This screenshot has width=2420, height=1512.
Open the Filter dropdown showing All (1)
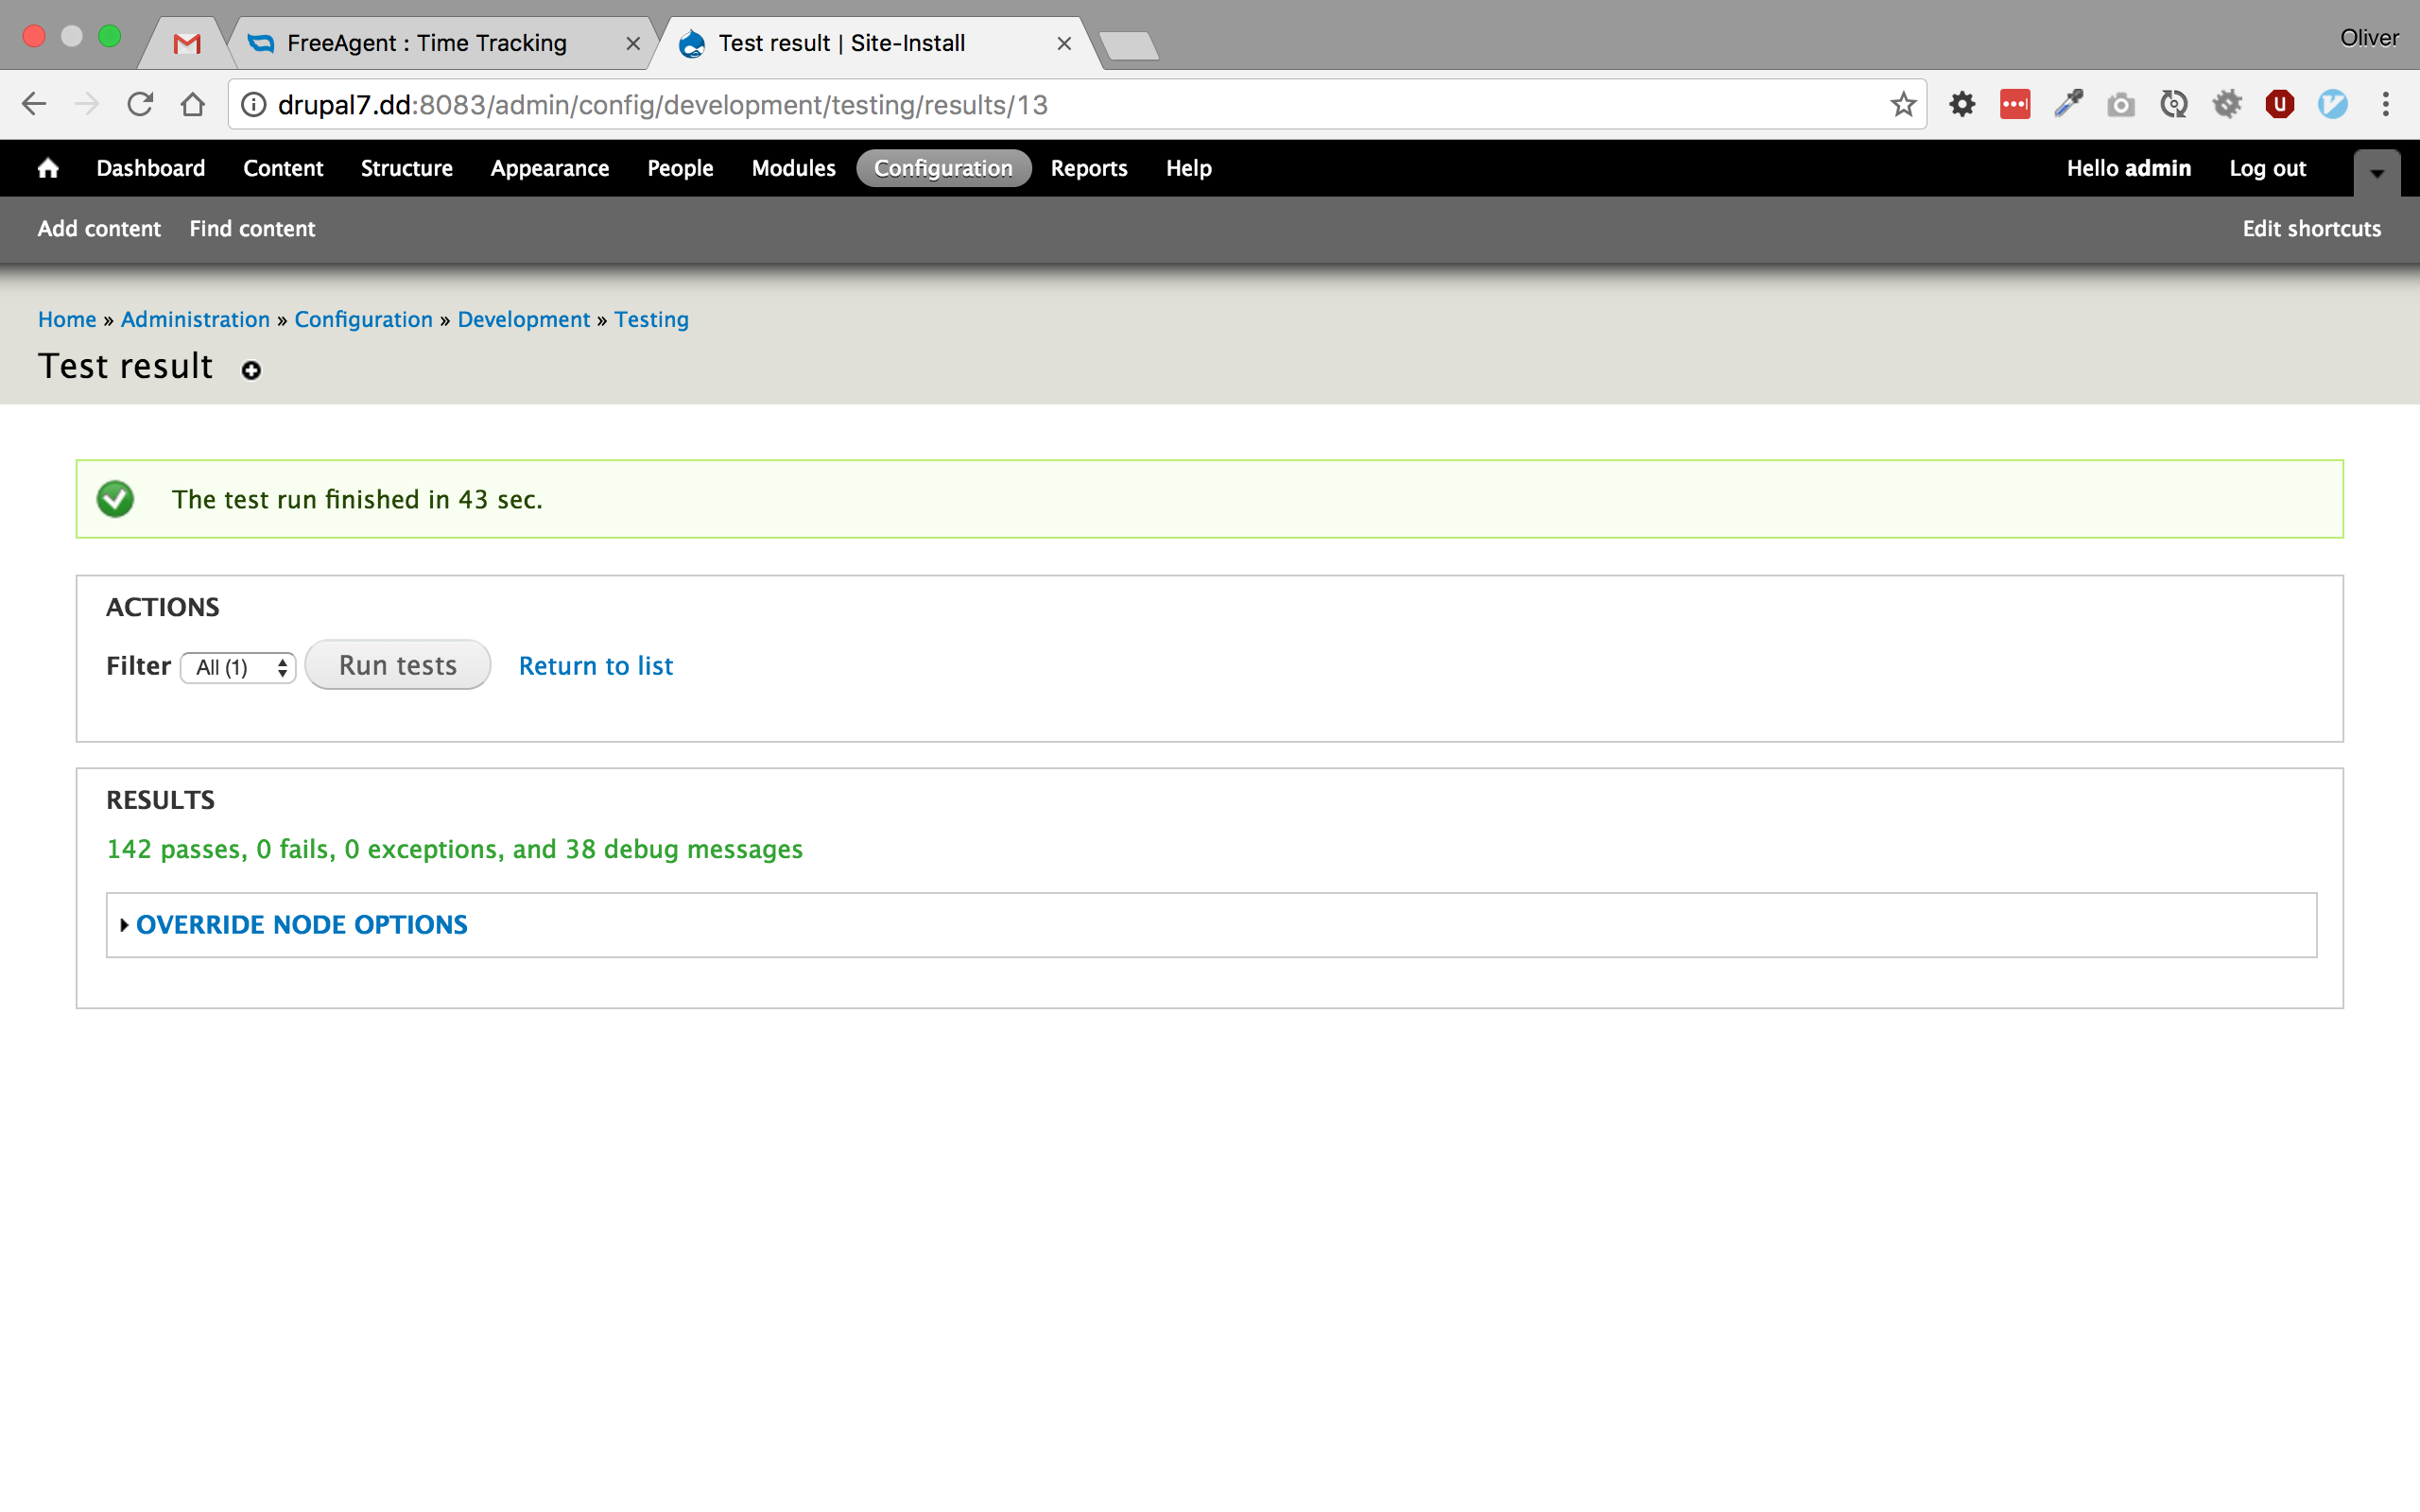click(x=239, y=667)
